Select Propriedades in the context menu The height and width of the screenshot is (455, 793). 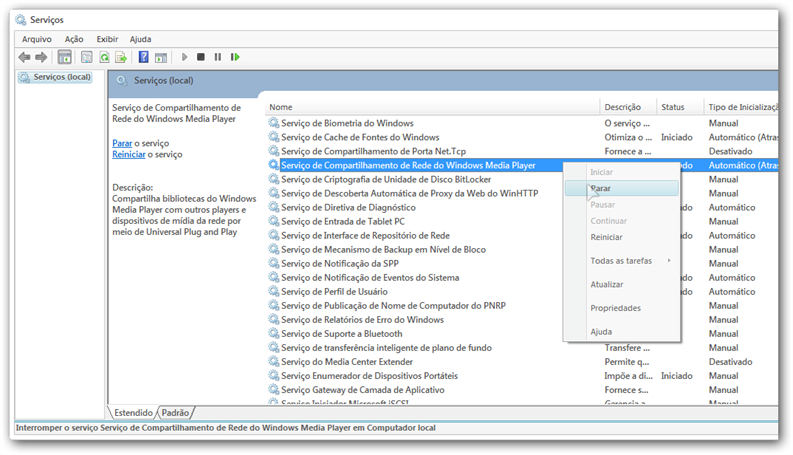coord(615,308)
